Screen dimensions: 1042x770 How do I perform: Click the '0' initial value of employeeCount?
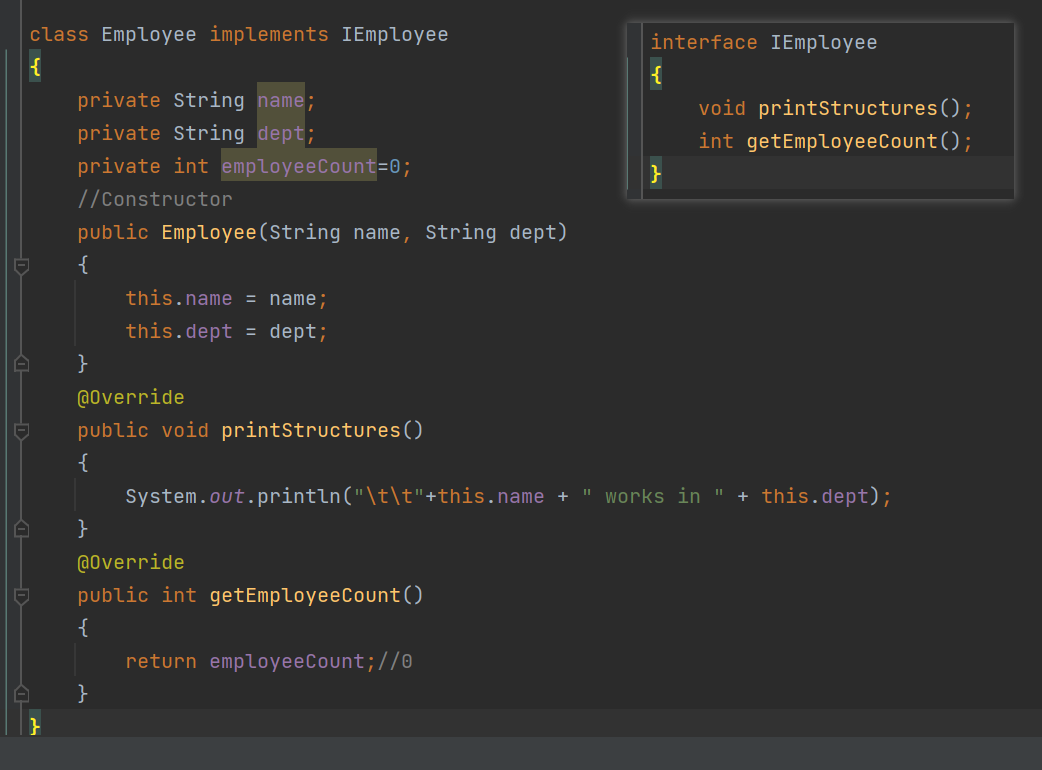[395, 166]
